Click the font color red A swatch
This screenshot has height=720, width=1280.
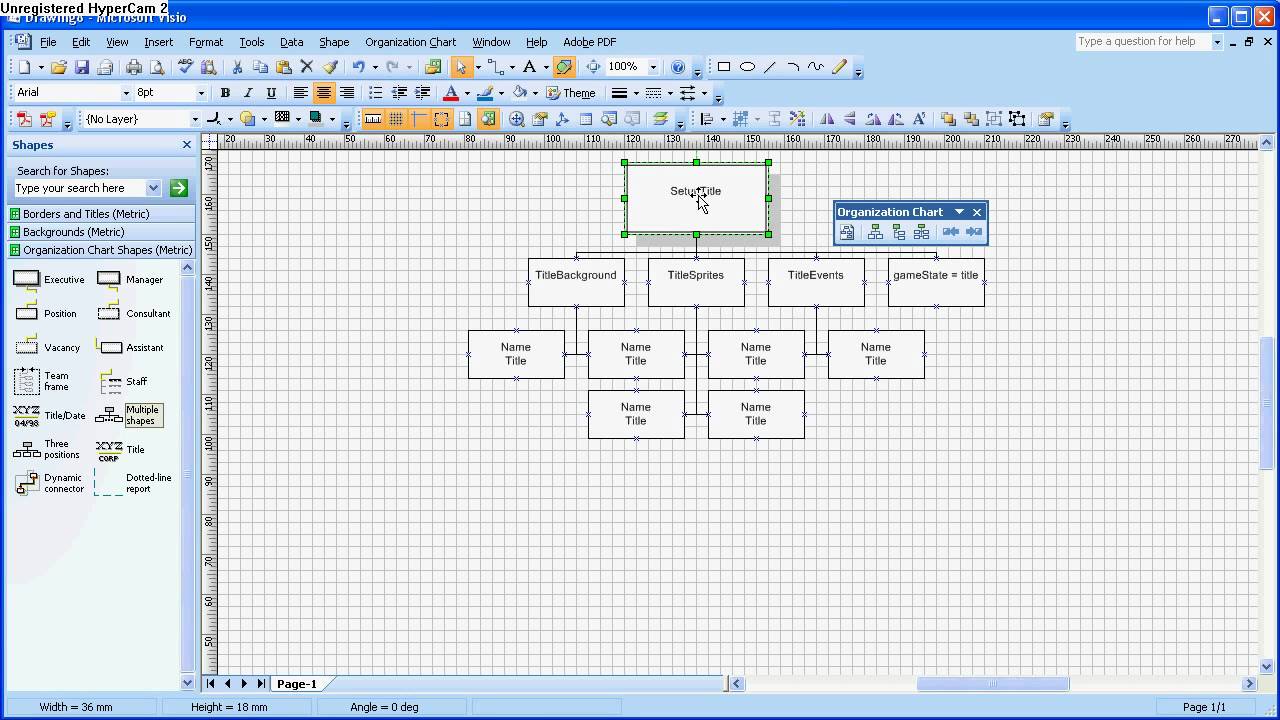(451, 93)
